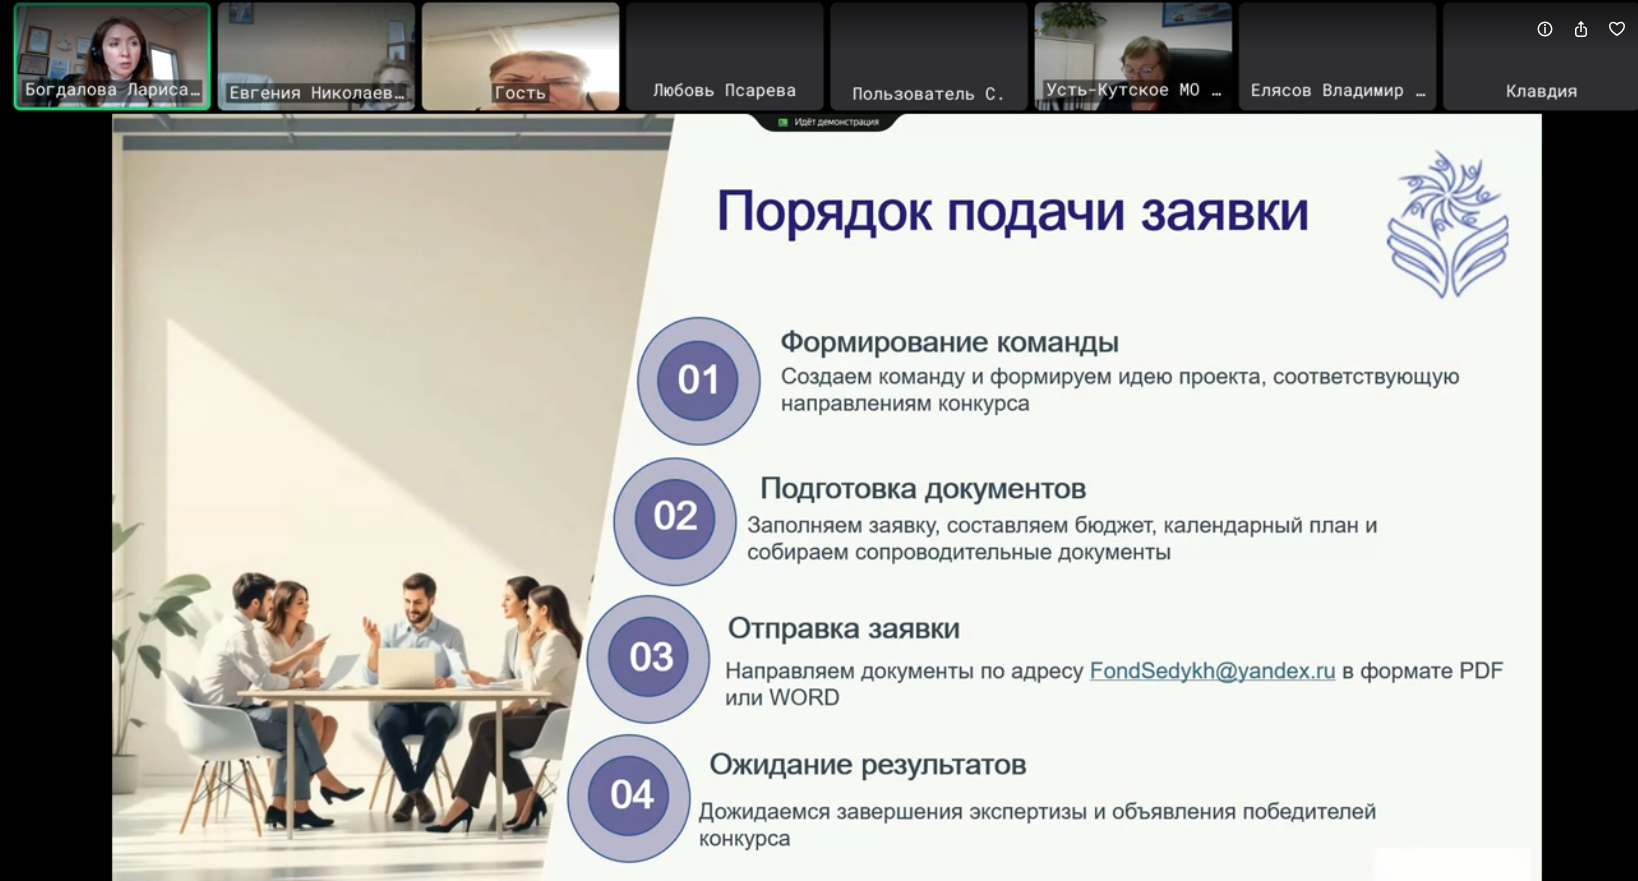The image size is (1638, 881).
Task: Click the slide title Порядок подачи заявки
Action: click(1012, 211)
